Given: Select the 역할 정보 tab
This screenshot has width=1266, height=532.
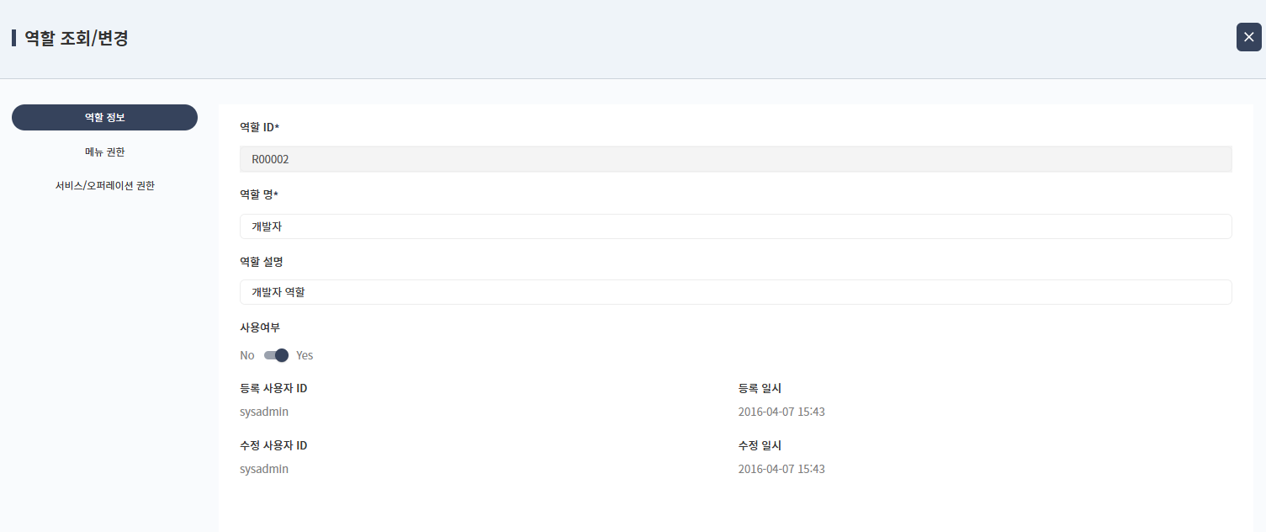Looking at the screenshot, I should [x=105, y=118].
